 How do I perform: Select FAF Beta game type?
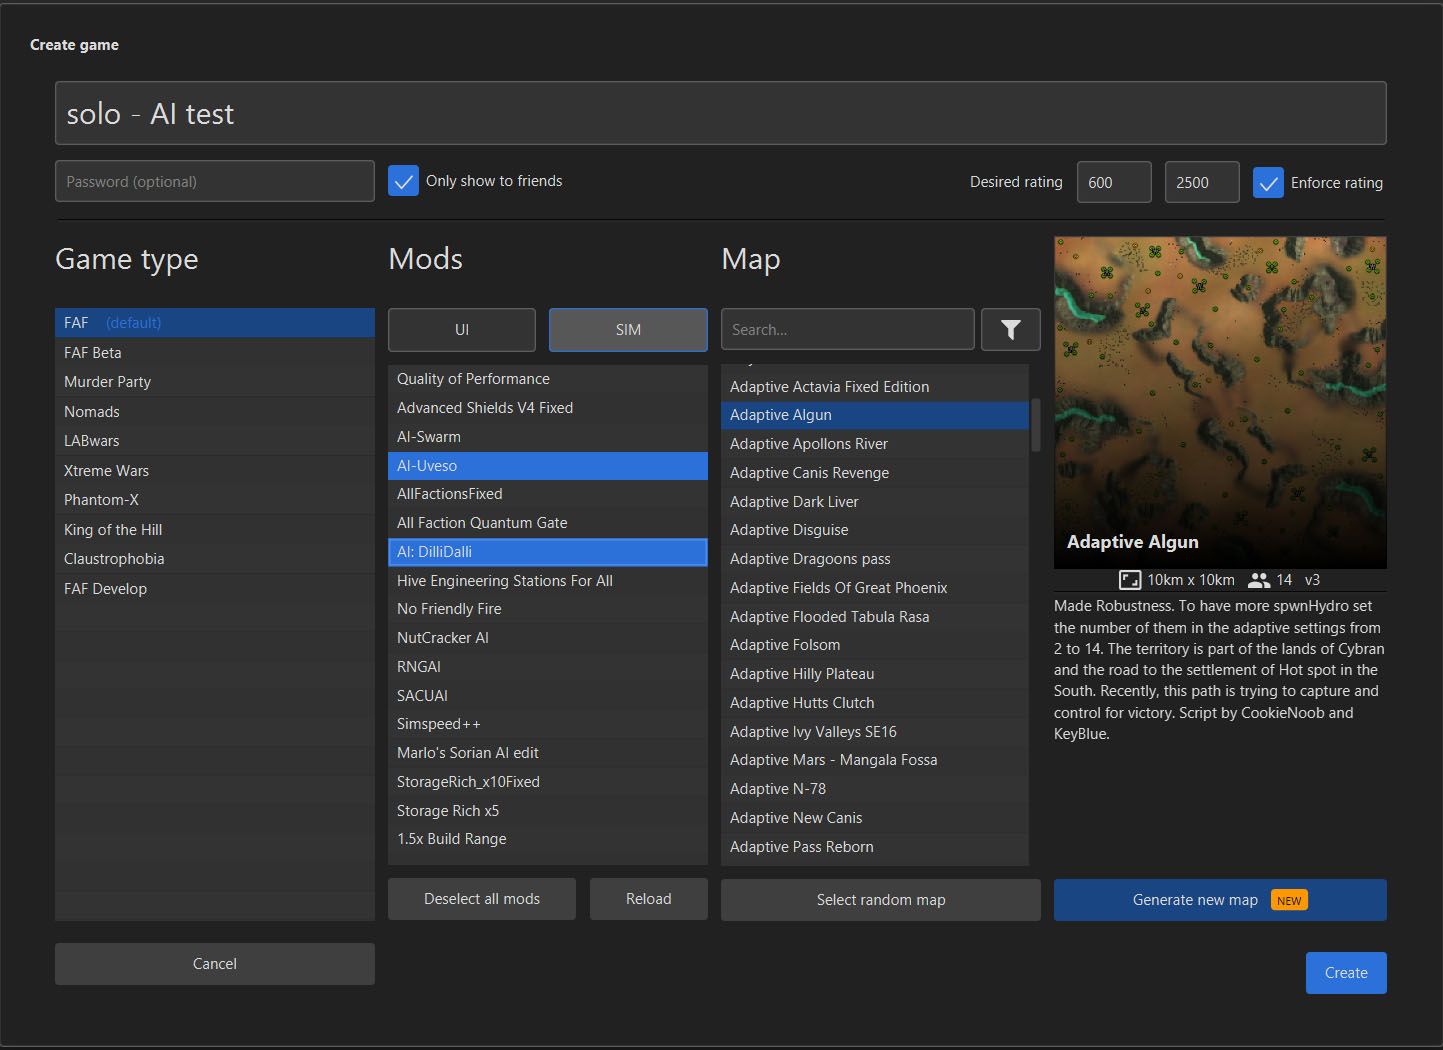tap(215, 352)
